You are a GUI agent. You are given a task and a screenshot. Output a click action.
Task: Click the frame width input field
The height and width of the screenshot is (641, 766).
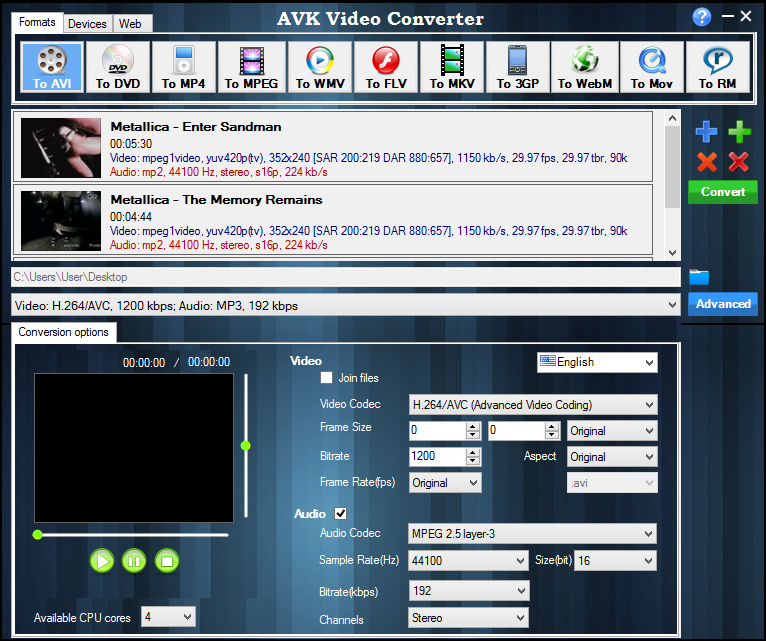pyautogui.click(x=437, y=430)
